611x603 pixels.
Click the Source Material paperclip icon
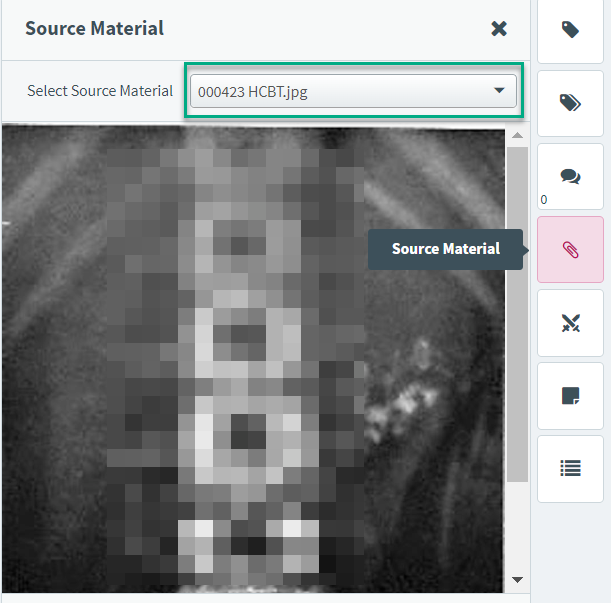pyautogui.click(x=570, y=249)
